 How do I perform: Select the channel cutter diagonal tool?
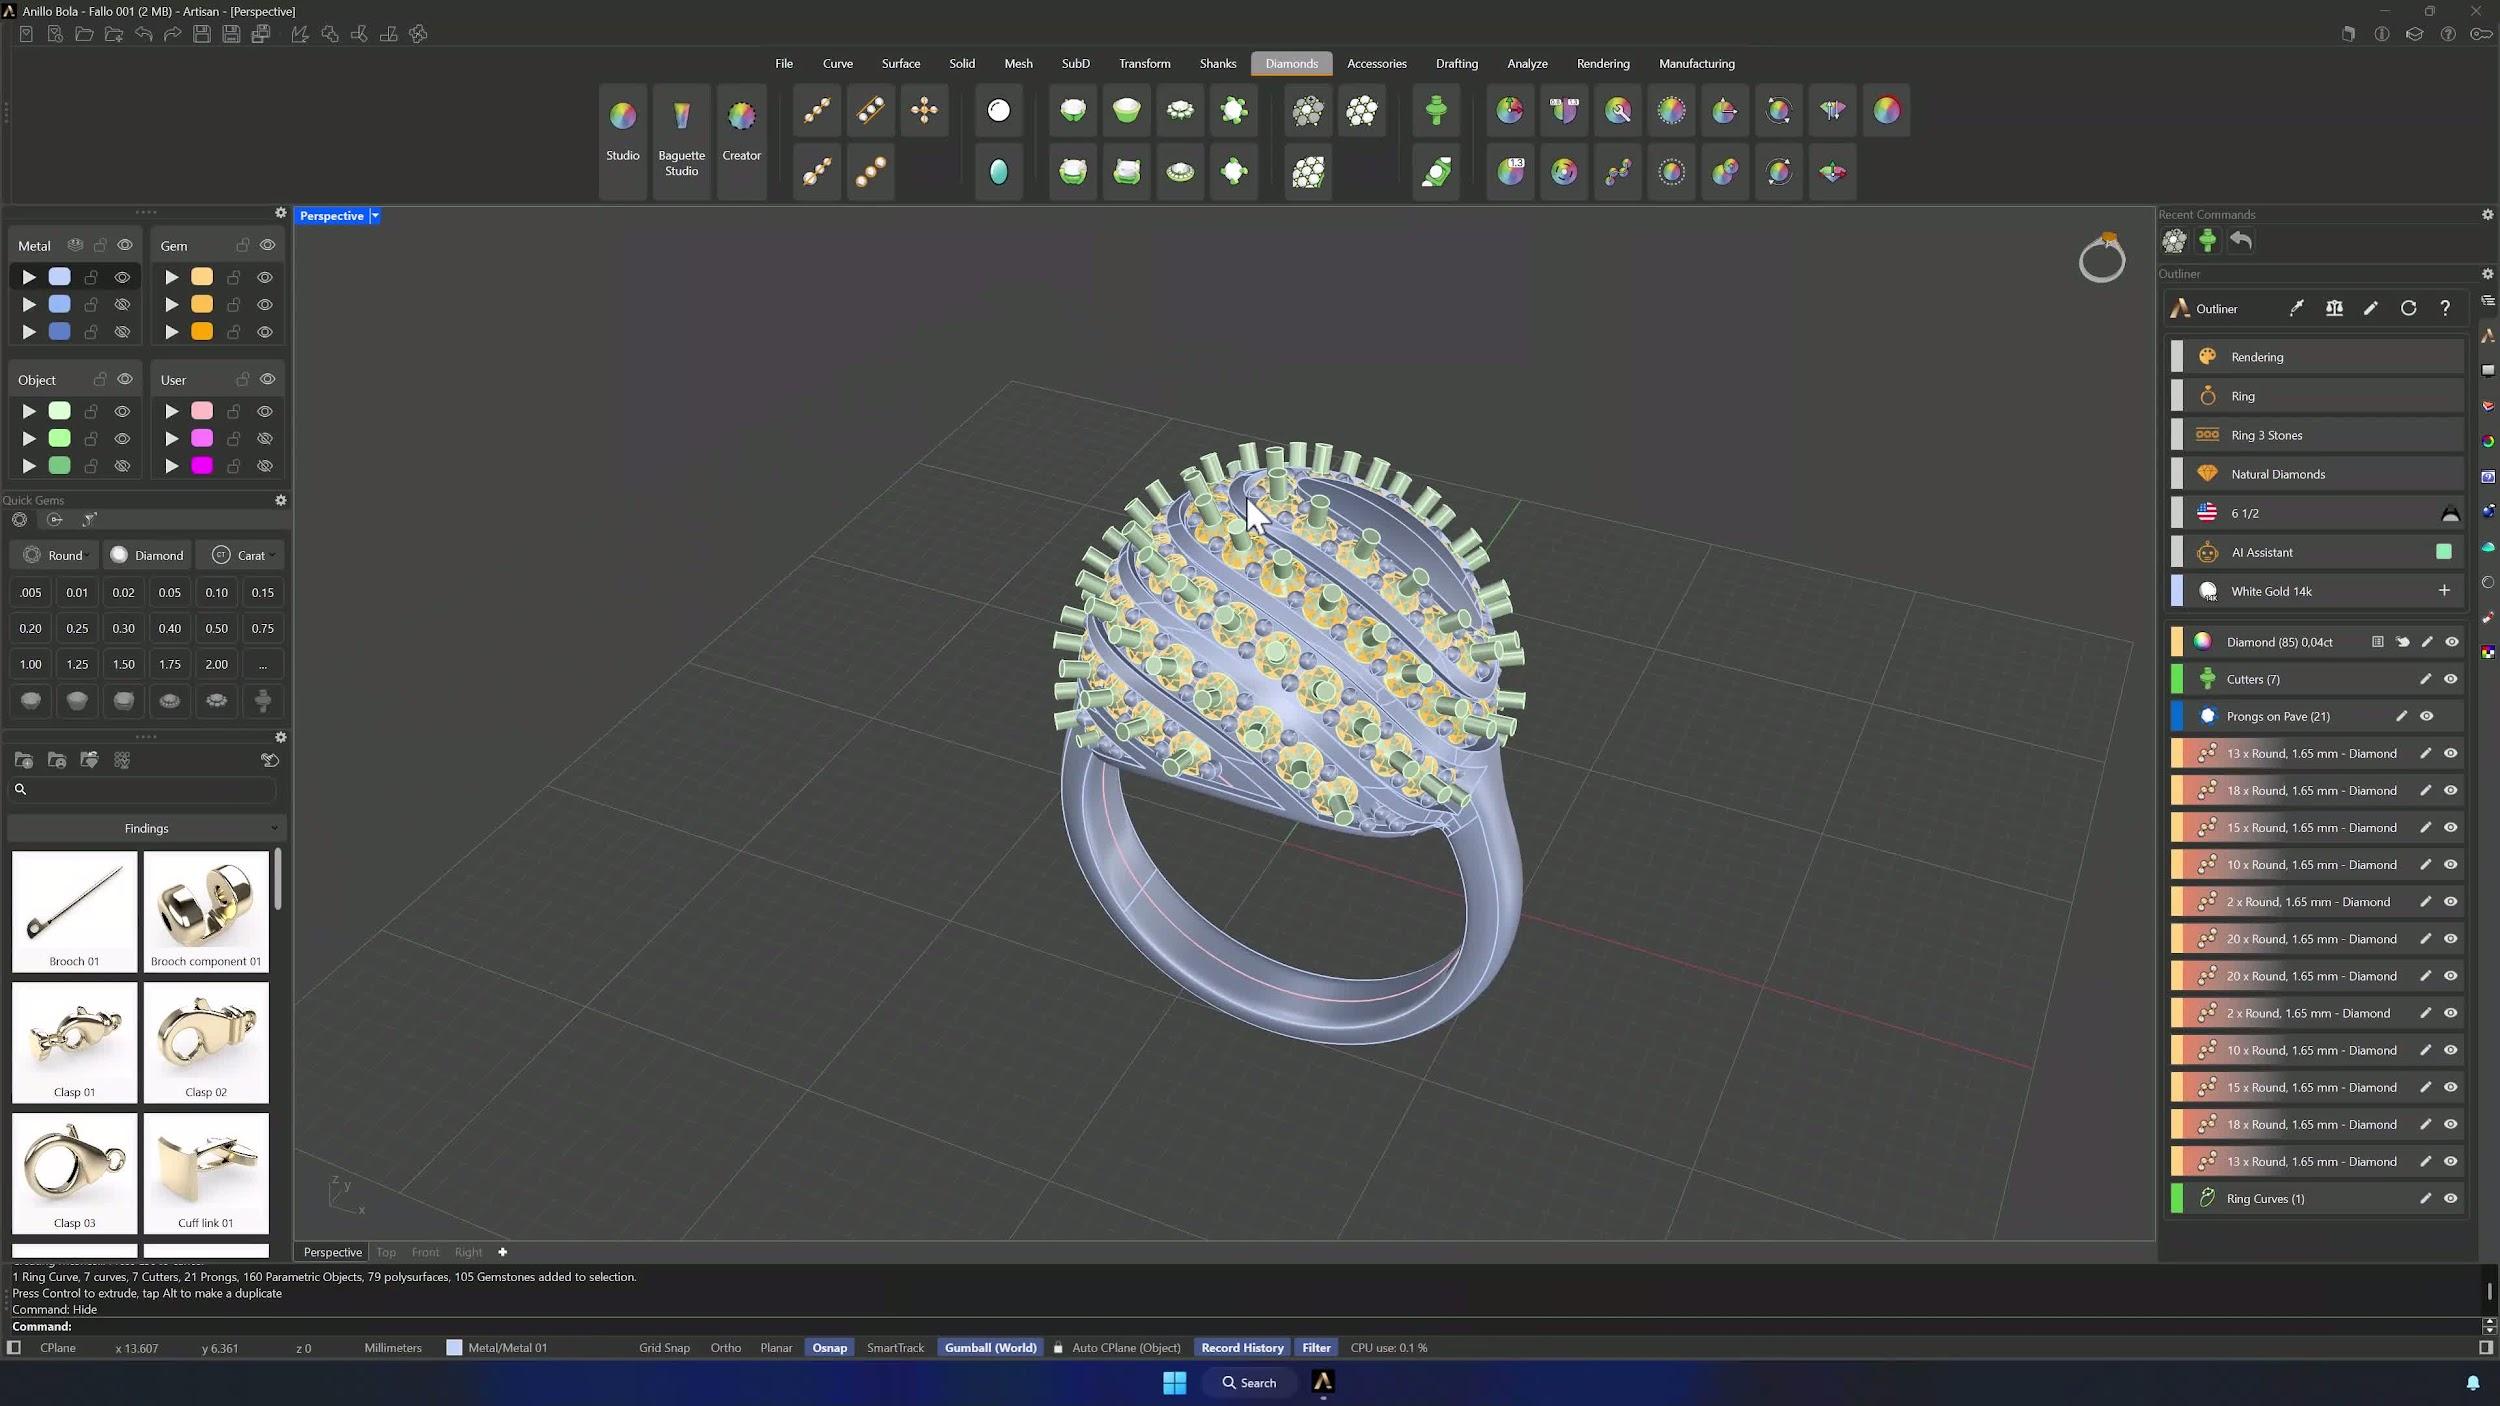[x=1436, y=171]
